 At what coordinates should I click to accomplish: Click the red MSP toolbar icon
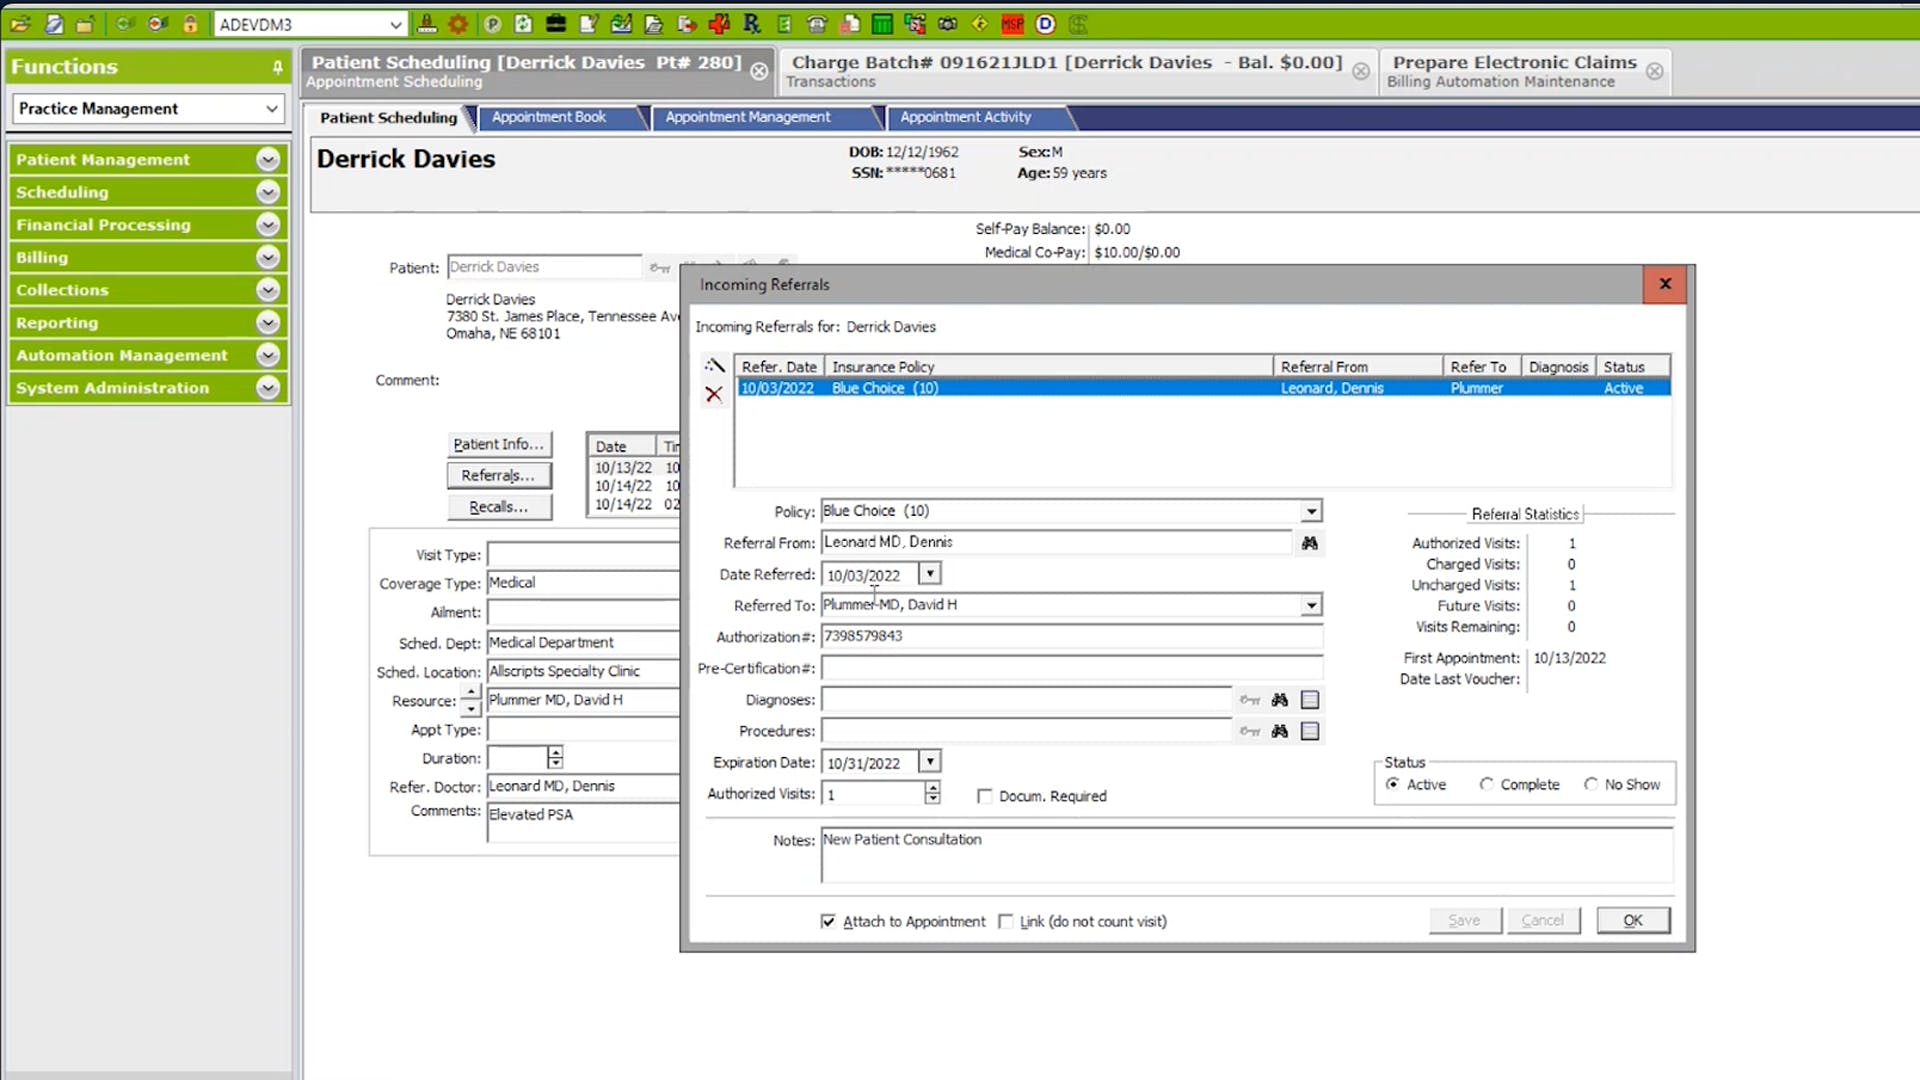click(x=1012, y=24)
